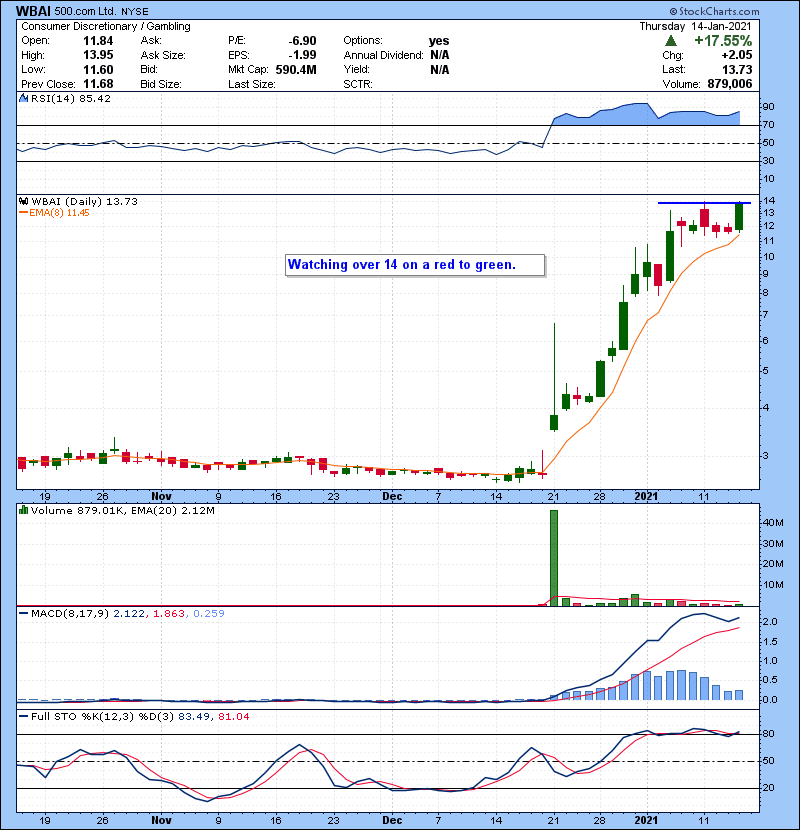Click the 'Nov' label under price chart
This screenshot has width=800, height=830.
tap(161, 497)
